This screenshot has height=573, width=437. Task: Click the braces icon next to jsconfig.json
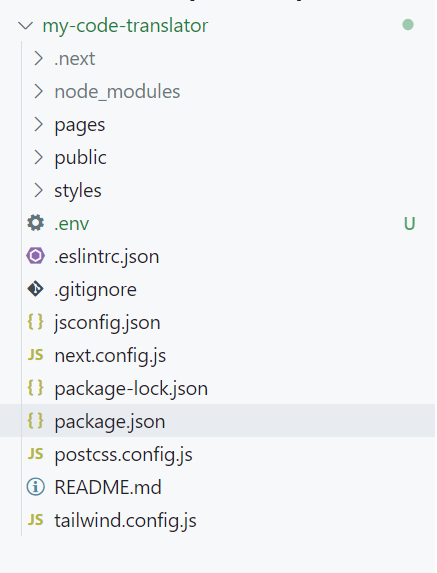click(x=35, y=322)
